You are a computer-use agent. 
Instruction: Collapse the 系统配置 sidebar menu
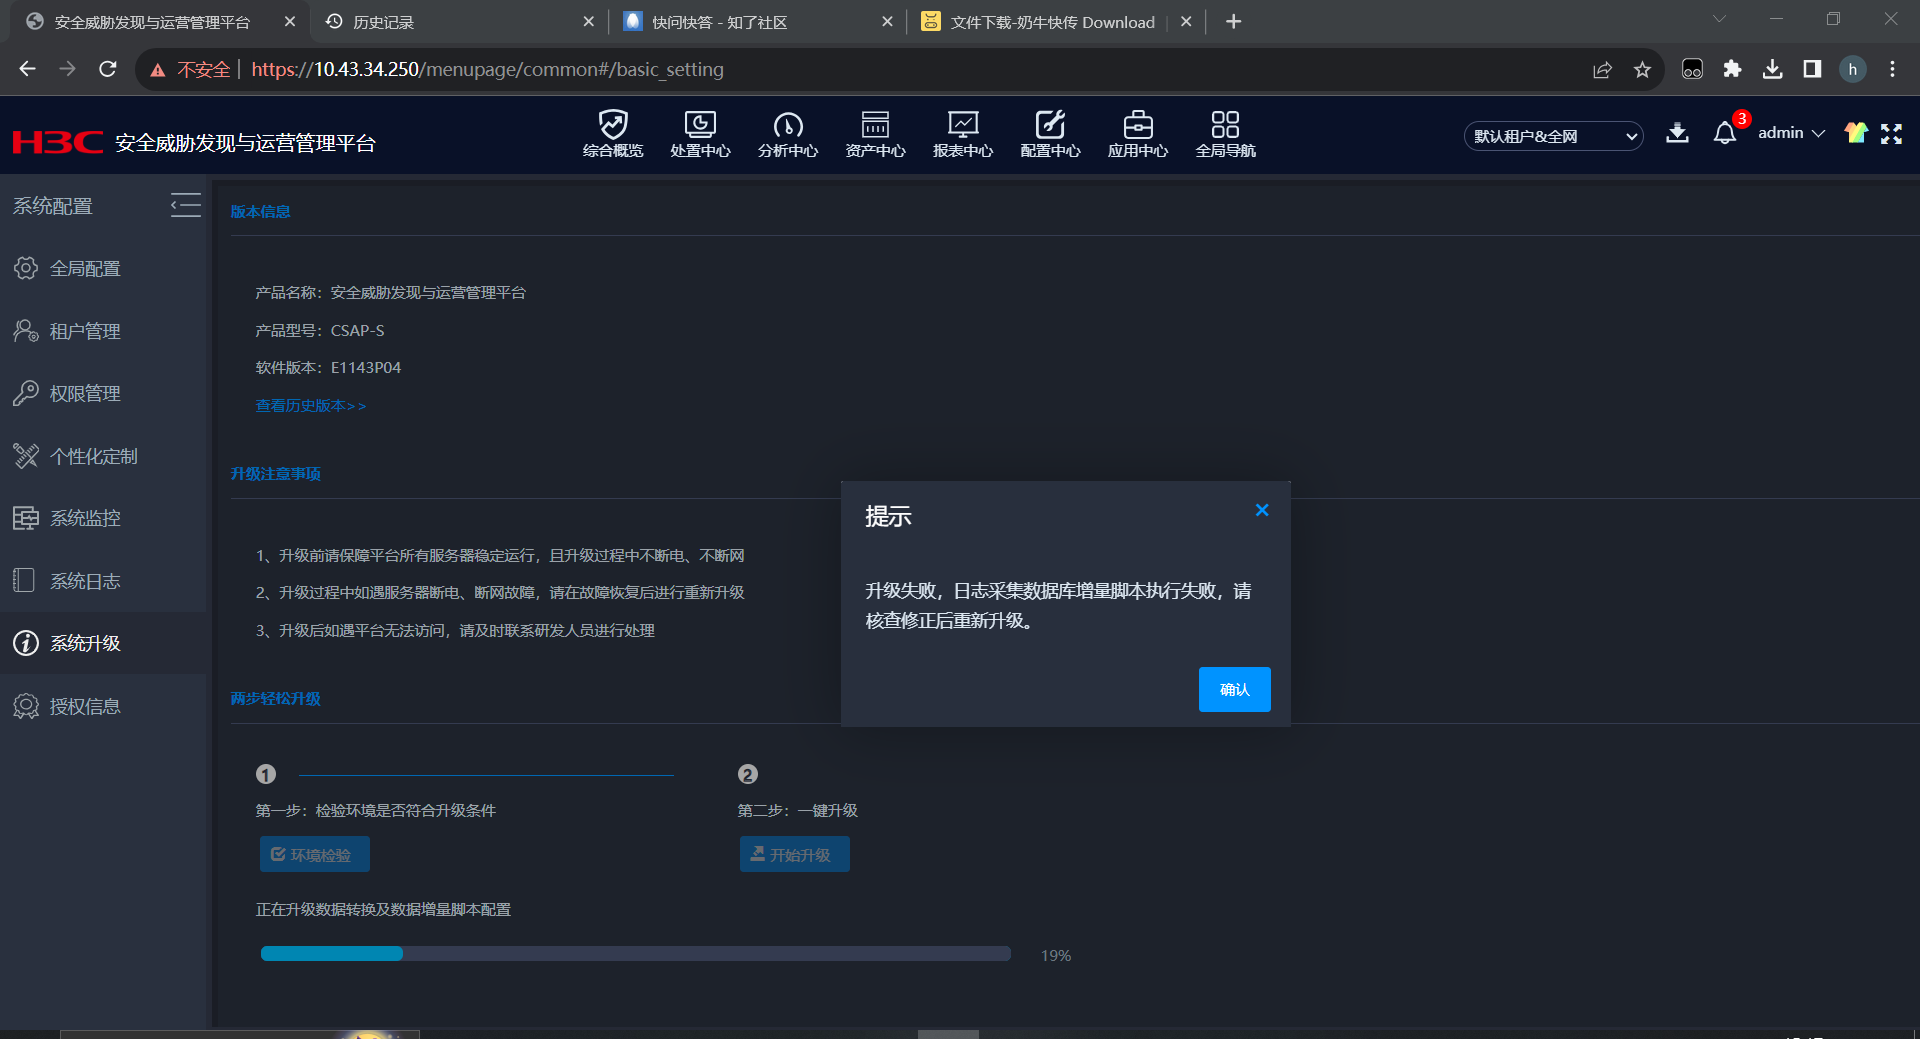[x=185, y=205]
